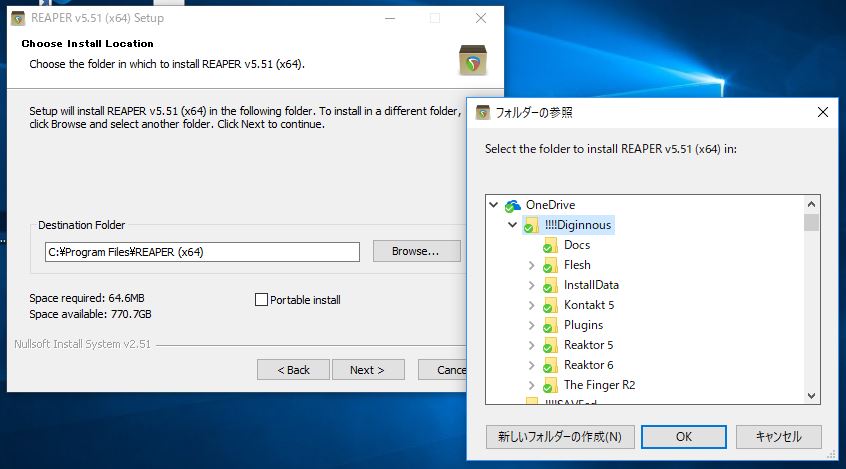Select the Docs folder label
This screenshot has width=846, height=469.
coord(577,244)
